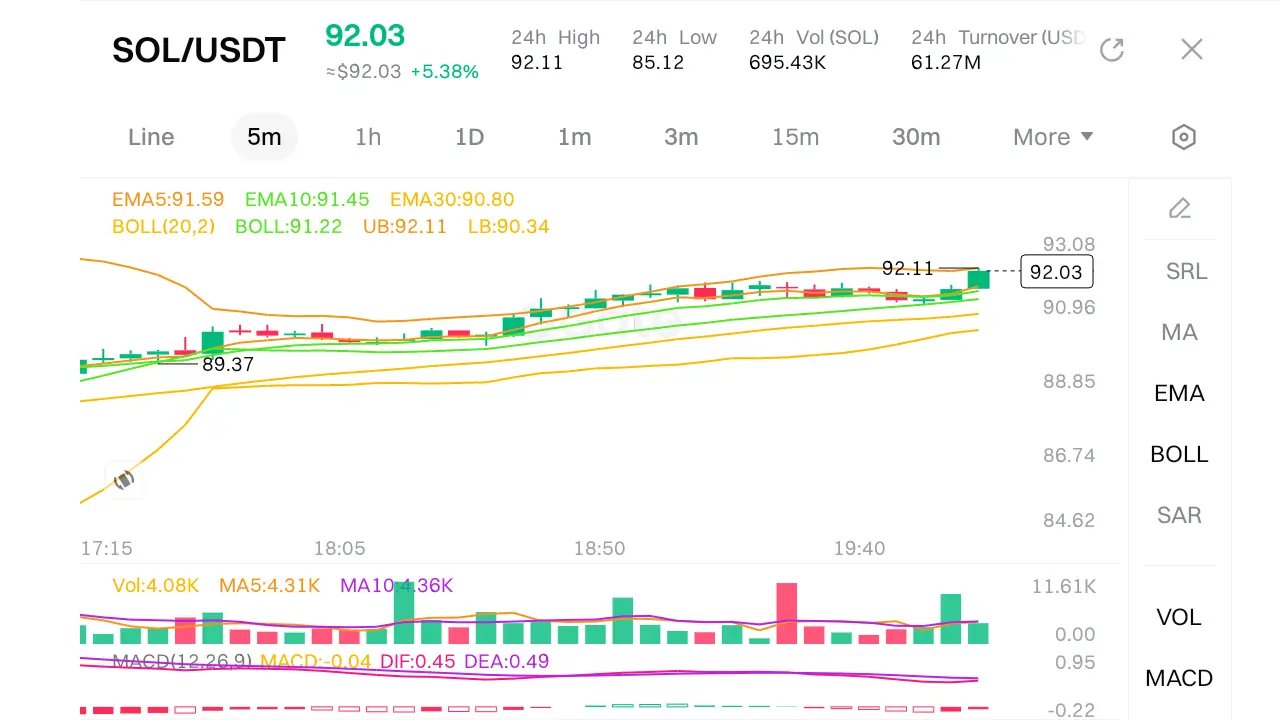Select the 3m interval tab
Screen dimensions: 1280x720
pos(681,137)
